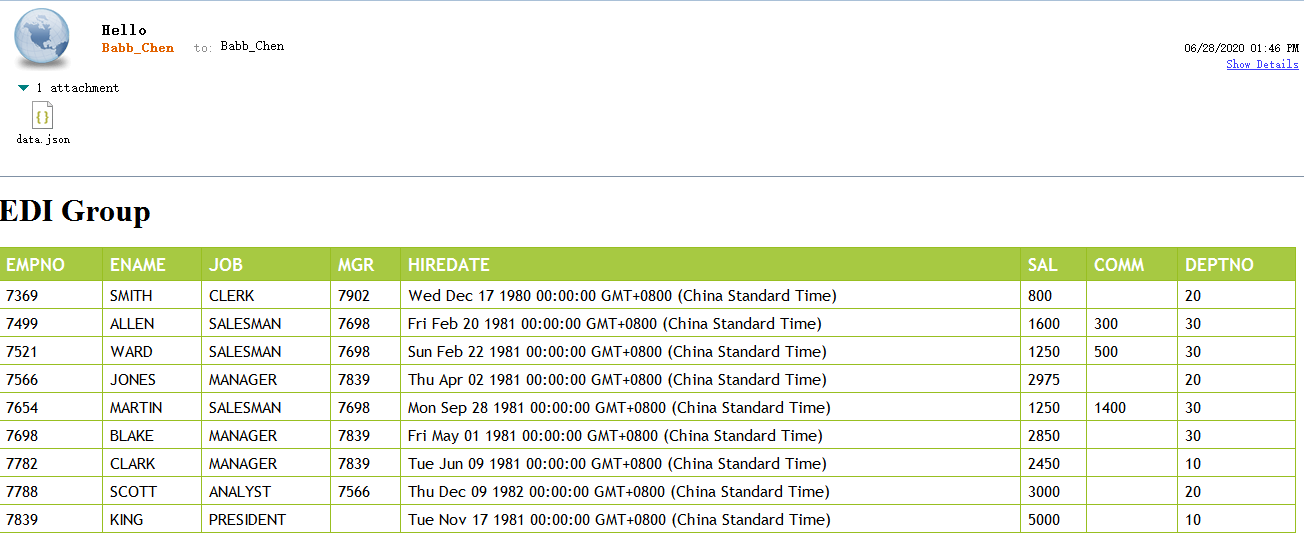Collapse the 1 attachment section arrow

[x=24, y=88]
